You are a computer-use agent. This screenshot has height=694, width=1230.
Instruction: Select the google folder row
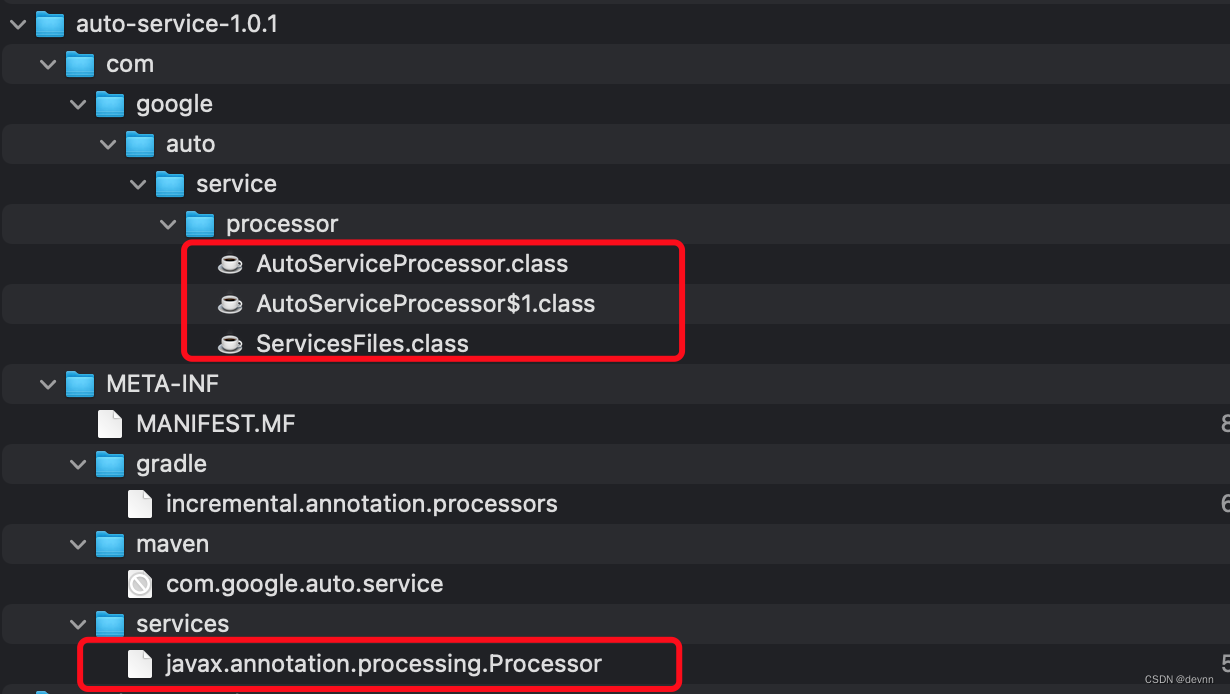174,104
